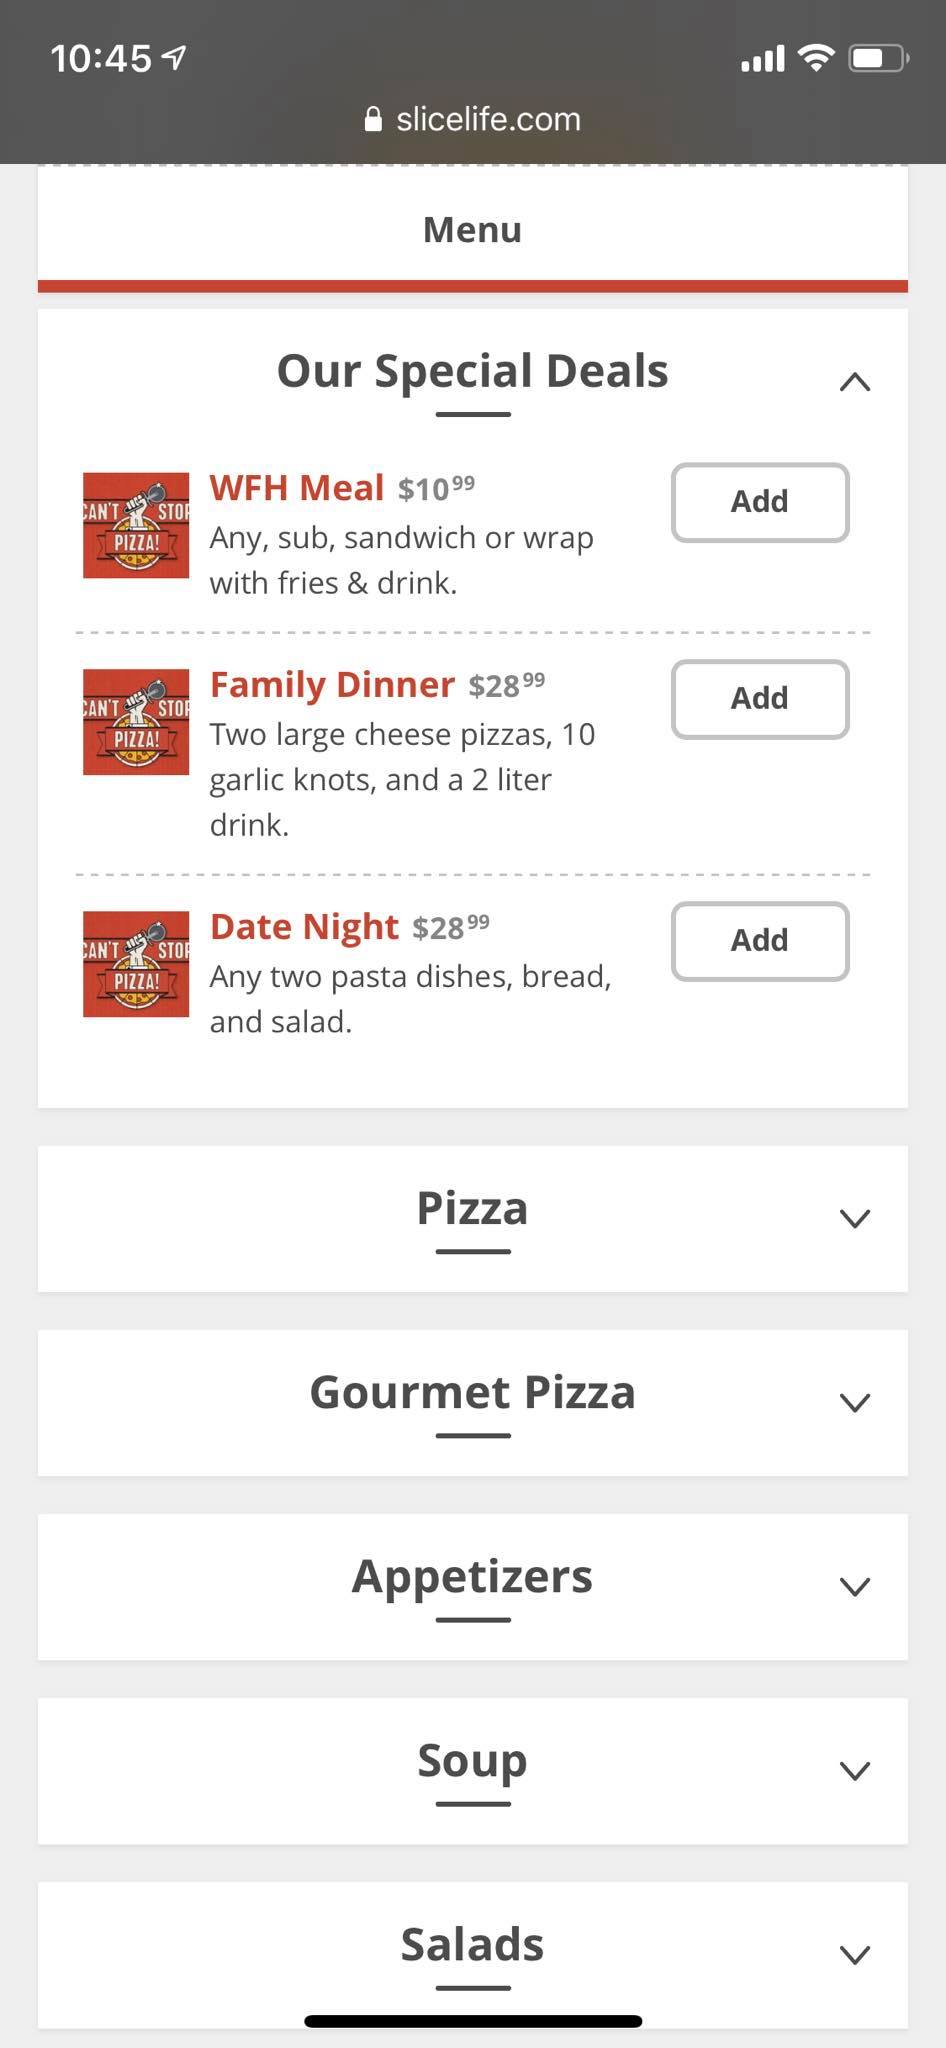Tap the padlock icon beside slicelife.com
Viewport: 946px width, 2048px height.
(x=373, y=120)
